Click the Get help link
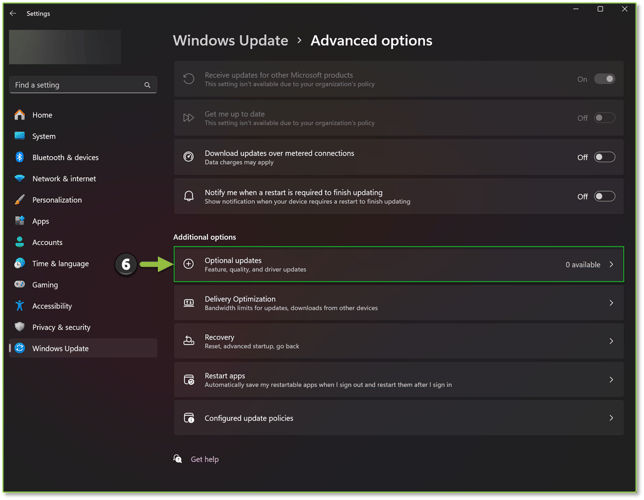The width and height of the screenshot is (644, 500). 205,459
